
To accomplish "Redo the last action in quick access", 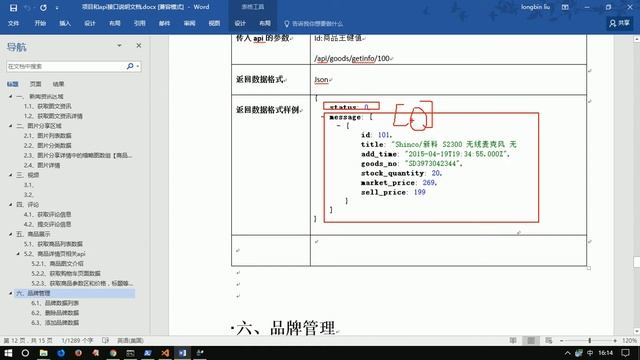I will pyautogui.click(x=43, y=7).
